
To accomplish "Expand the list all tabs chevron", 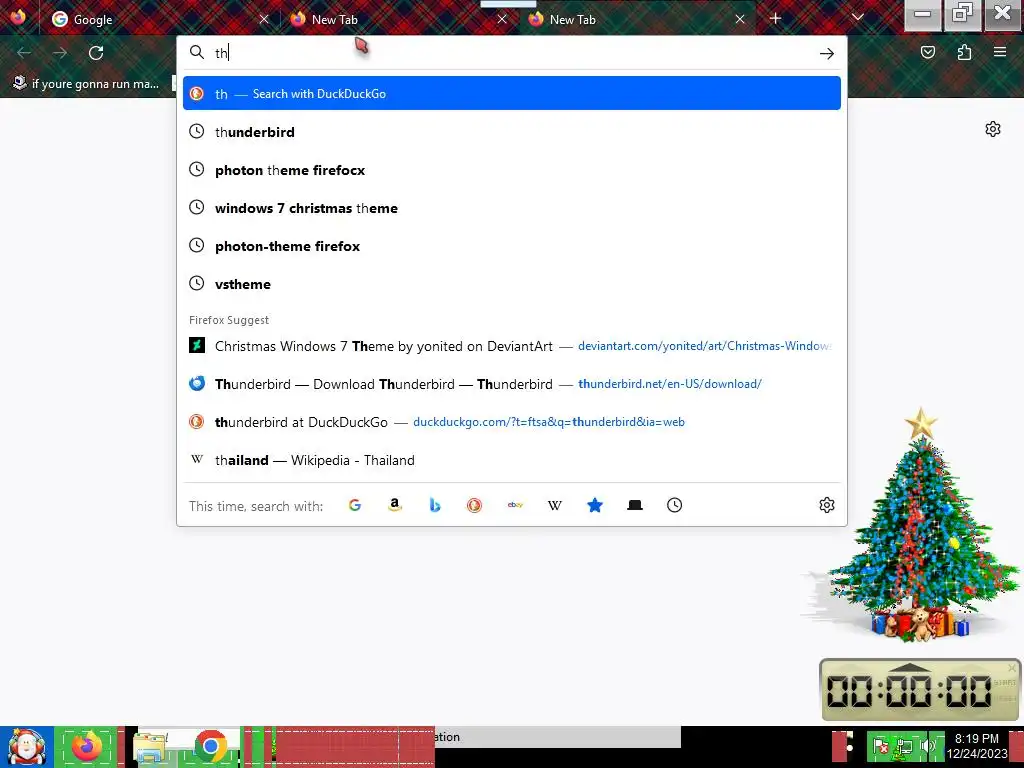I will click(x=857, y=18).
